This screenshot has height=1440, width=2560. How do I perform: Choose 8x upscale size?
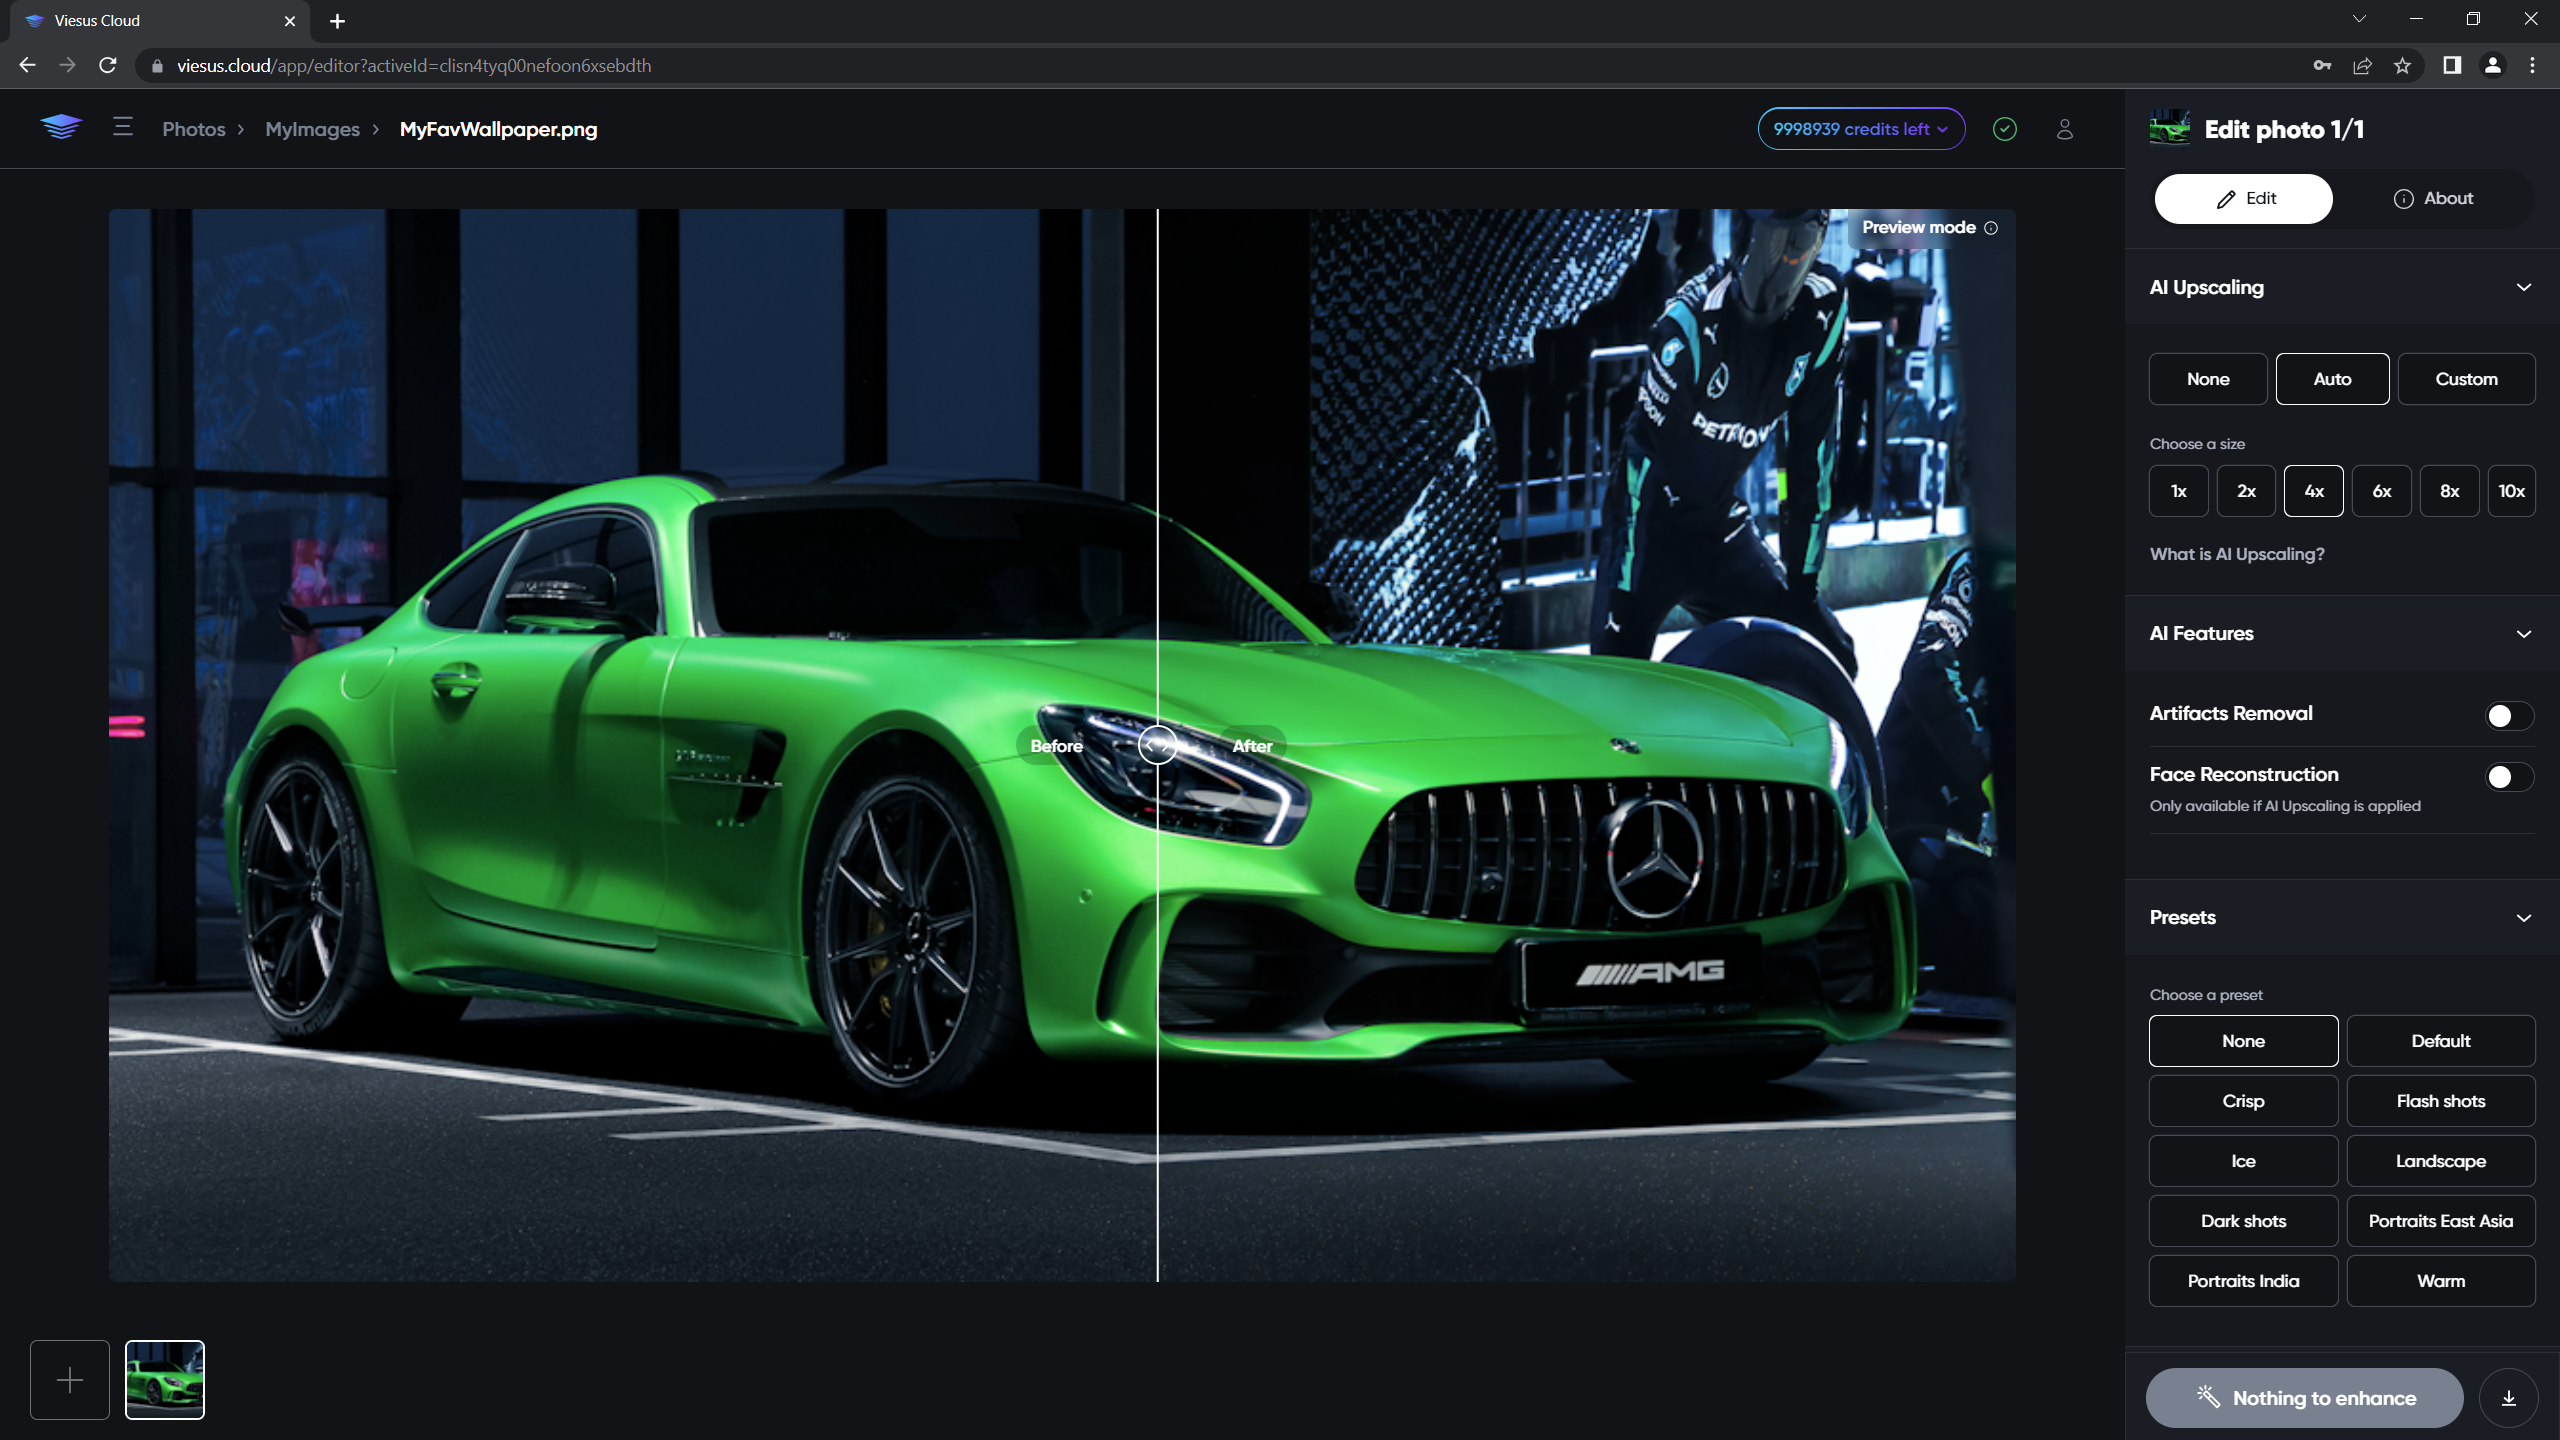tap(2449, 491)
